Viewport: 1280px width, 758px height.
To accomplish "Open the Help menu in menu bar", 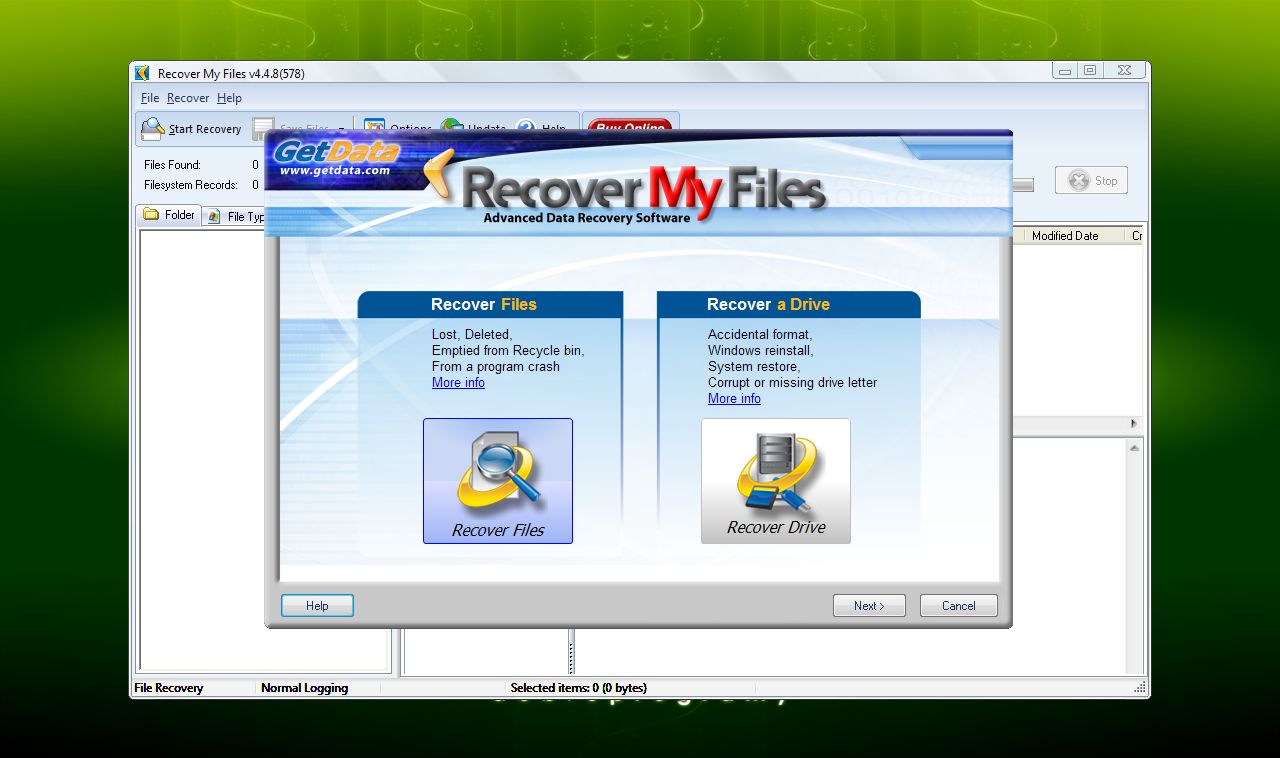I will pyautogui.click(x=229, y=98).
